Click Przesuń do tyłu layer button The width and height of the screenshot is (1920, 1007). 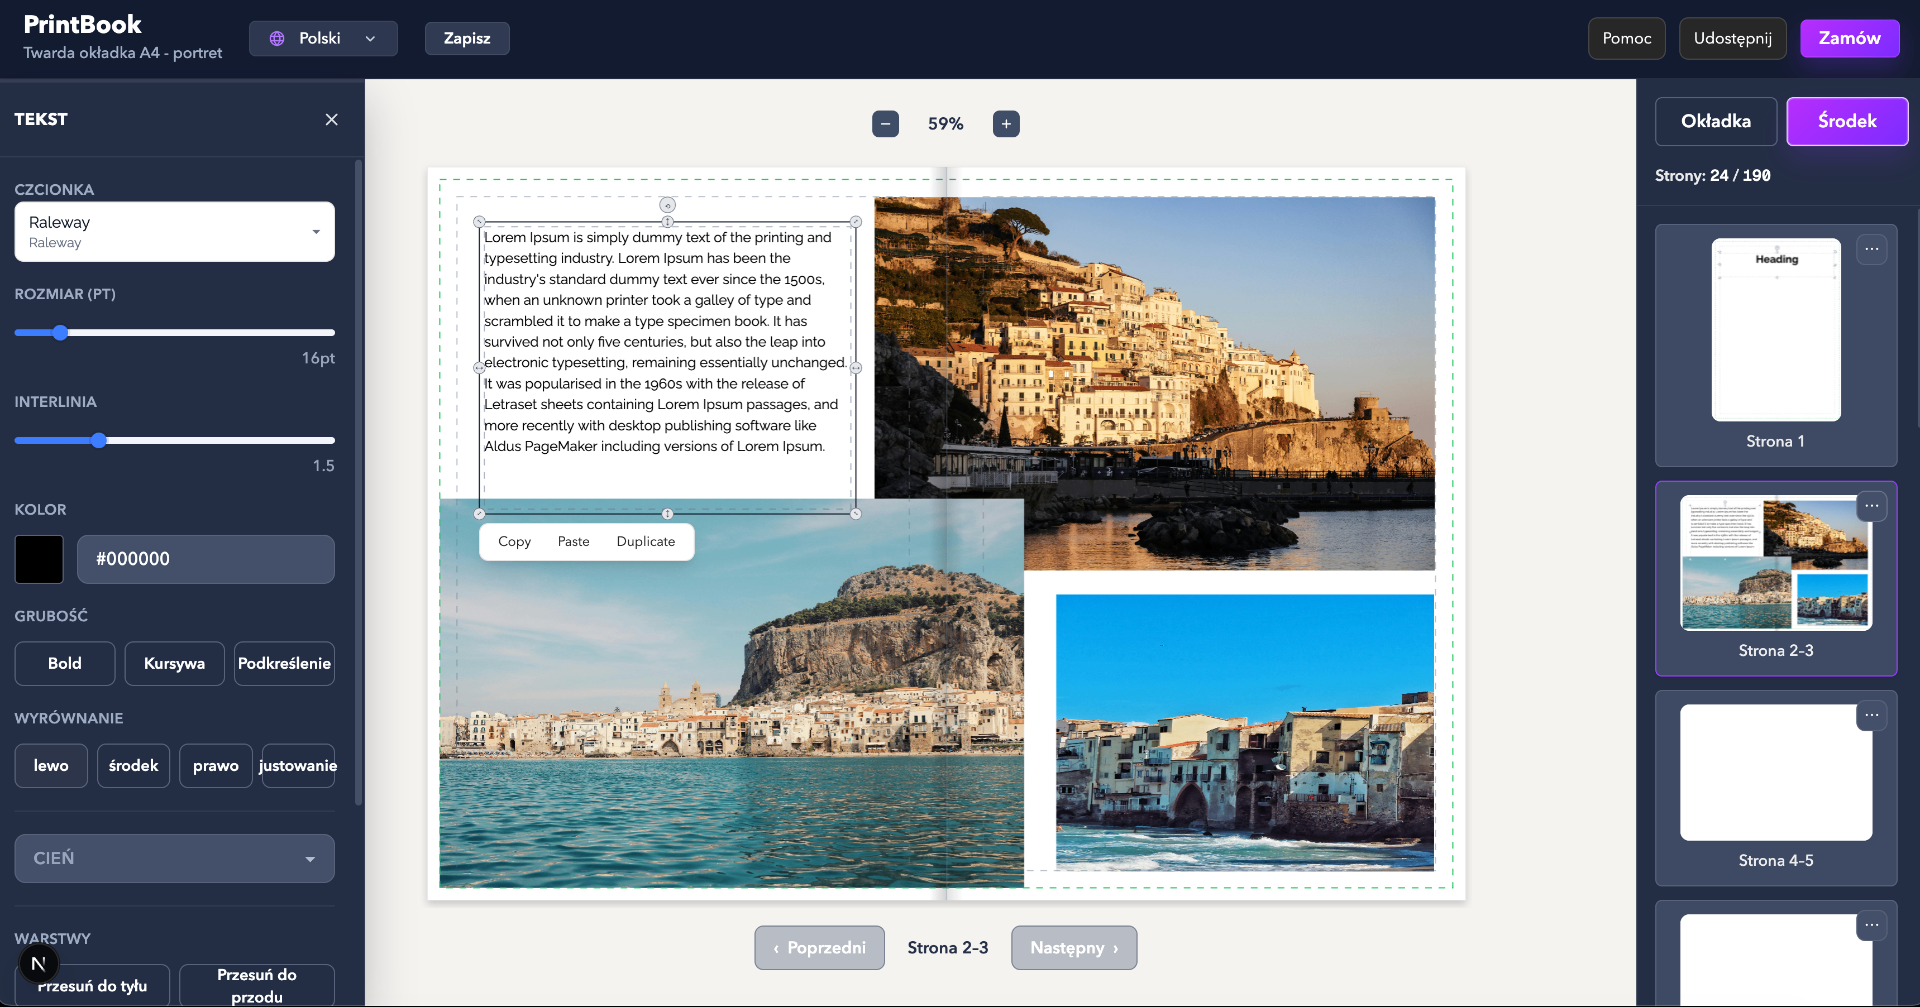(x=92, y=986)
